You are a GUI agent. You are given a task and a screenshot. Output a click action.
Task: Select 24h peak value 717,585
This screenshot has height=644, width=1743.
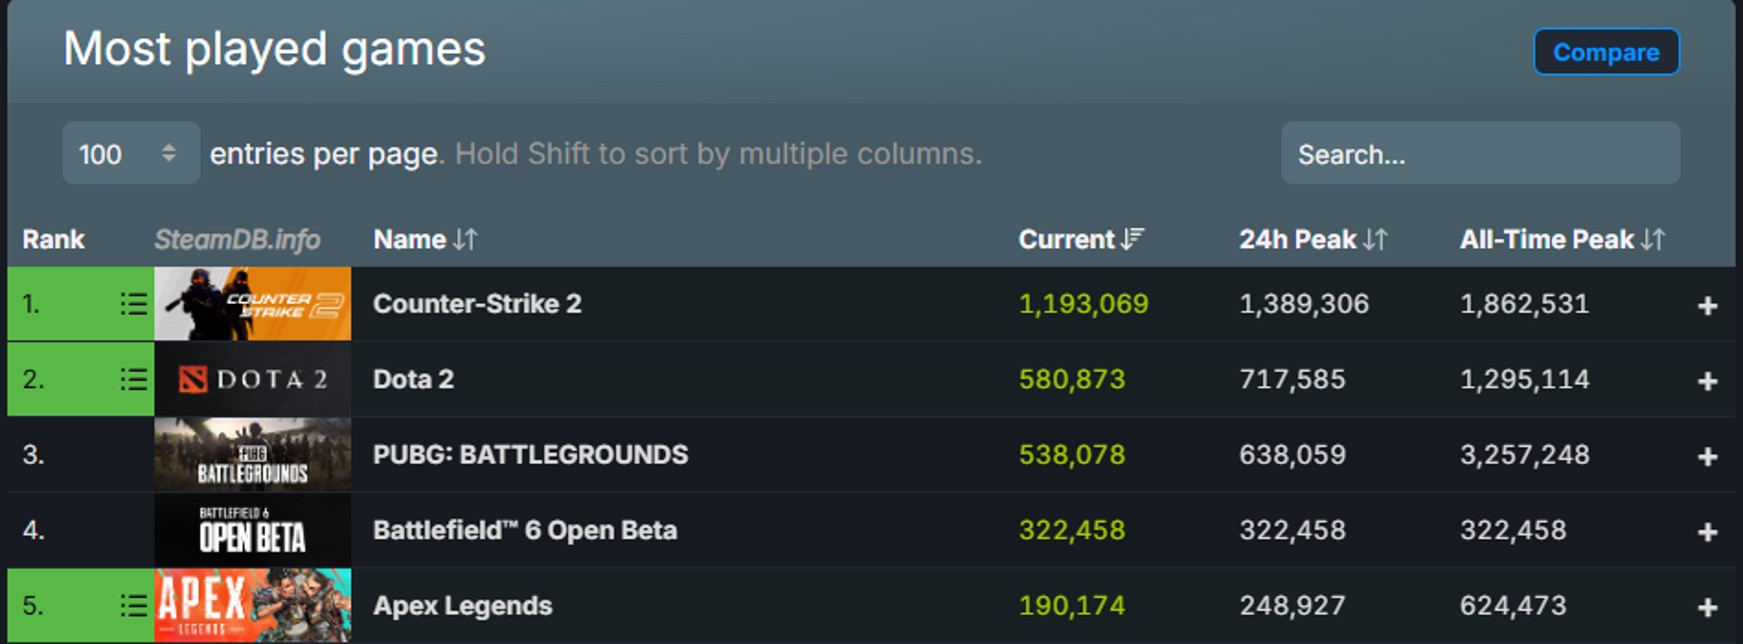pyautogui.click(x=1292, y=379)
